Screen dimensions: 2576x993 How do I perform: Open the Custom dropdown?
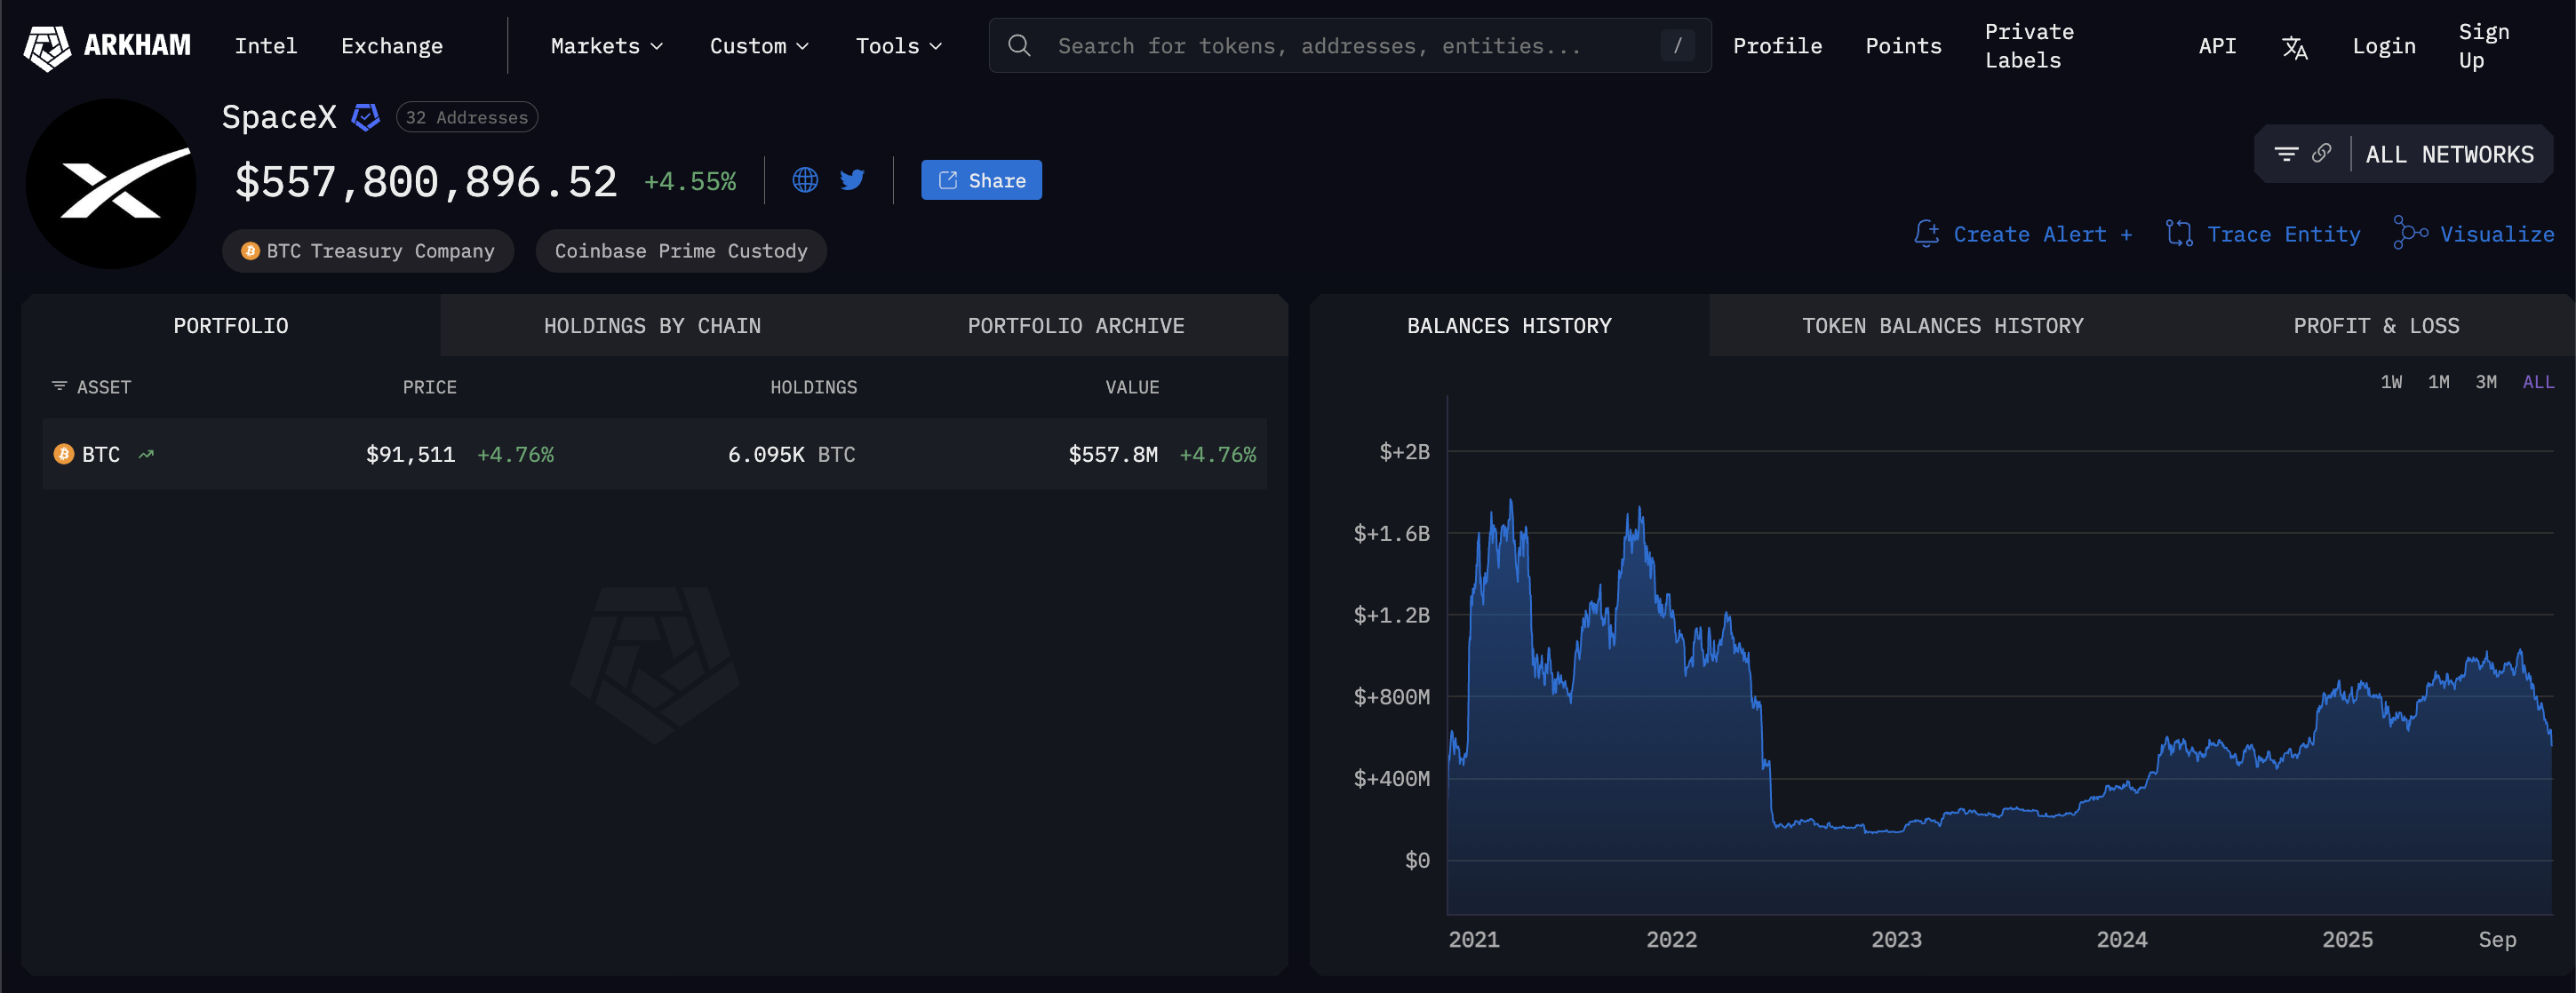pos(758,45)
